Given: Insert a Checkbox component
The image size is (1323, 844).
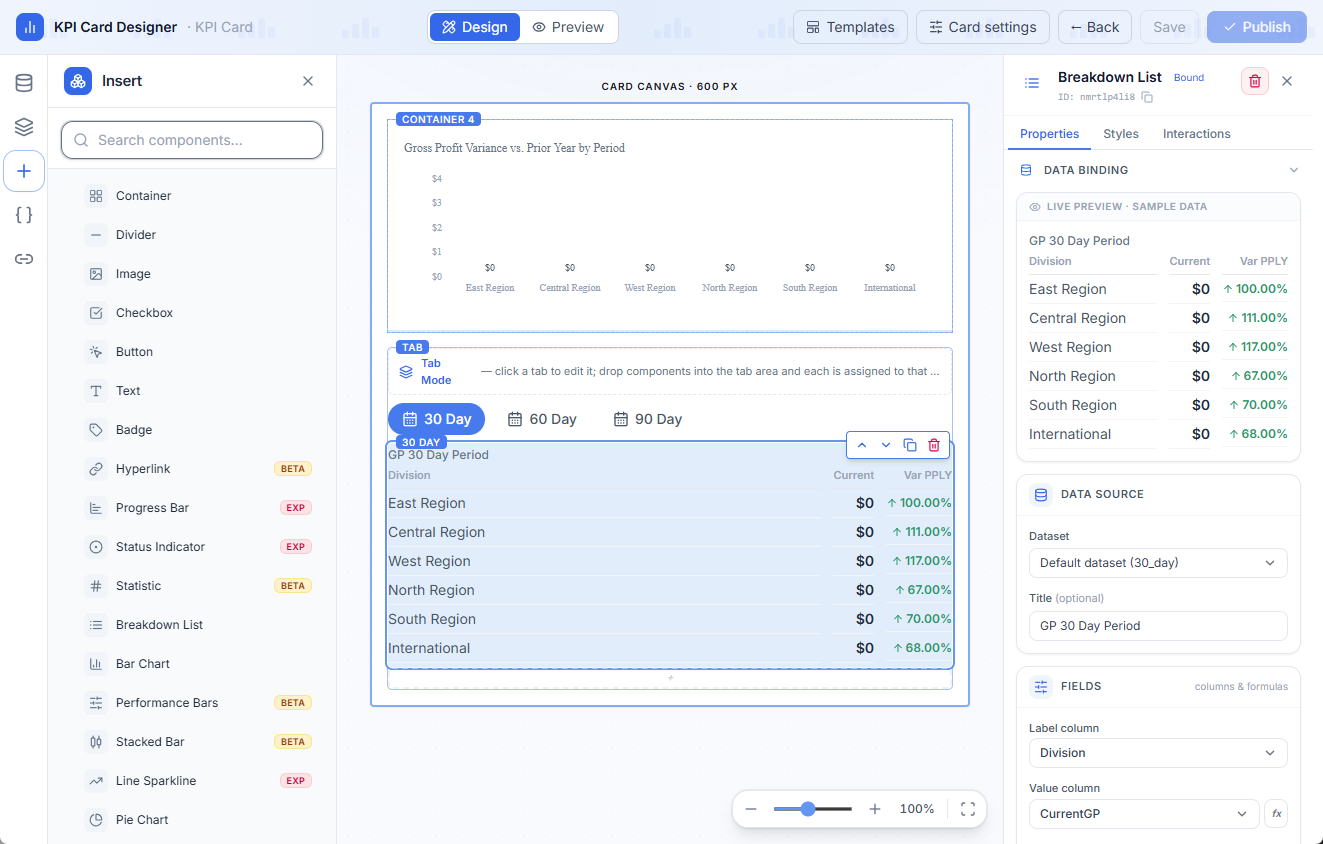Looking at the screenshot, I should click(192, 313).
